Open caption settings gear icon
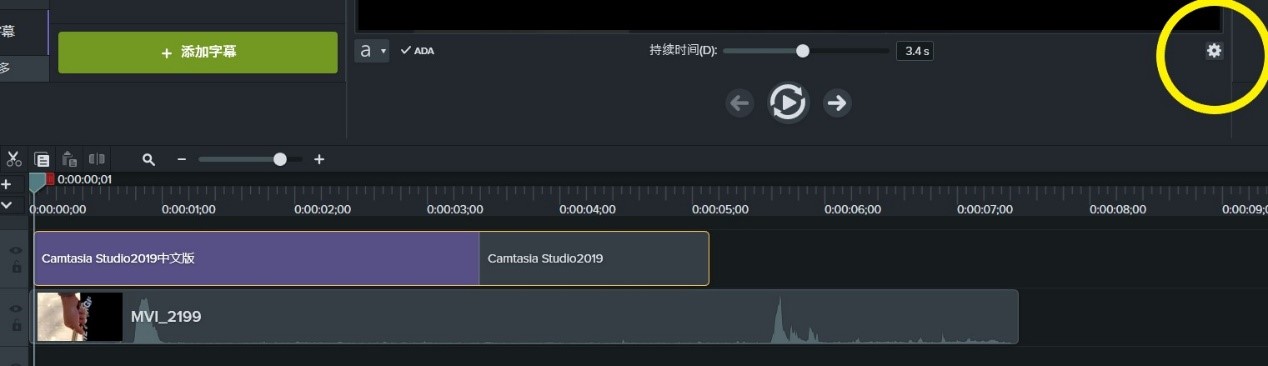This screenshot has width=1268, height=366. pyautogui.click(x=1214, y=50)
